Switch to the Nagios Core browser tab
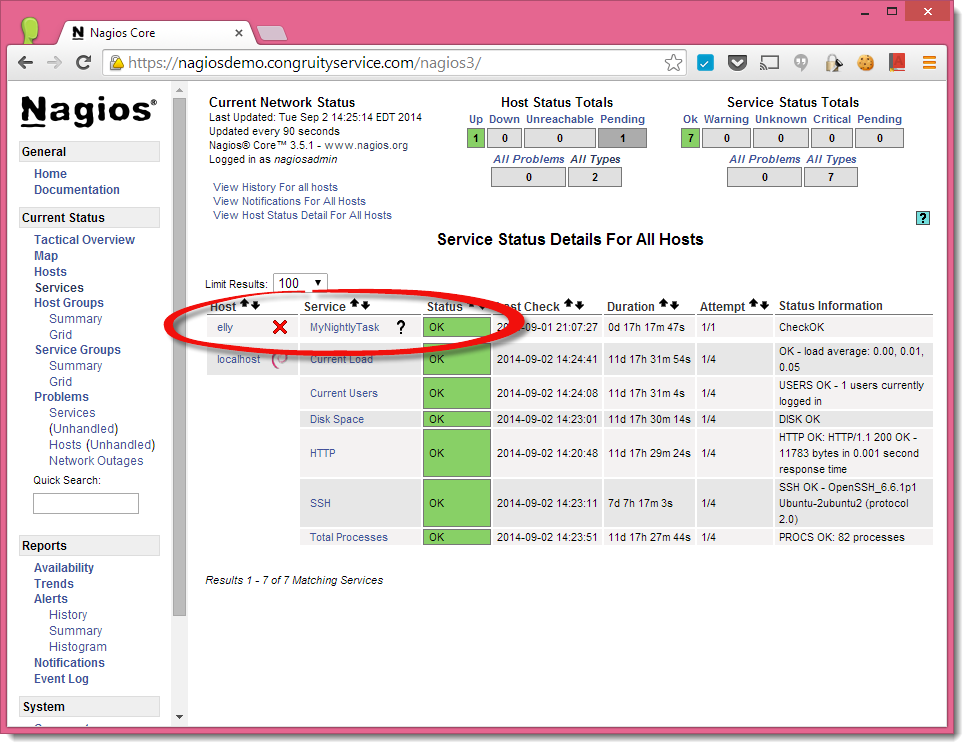 [156, 33]
